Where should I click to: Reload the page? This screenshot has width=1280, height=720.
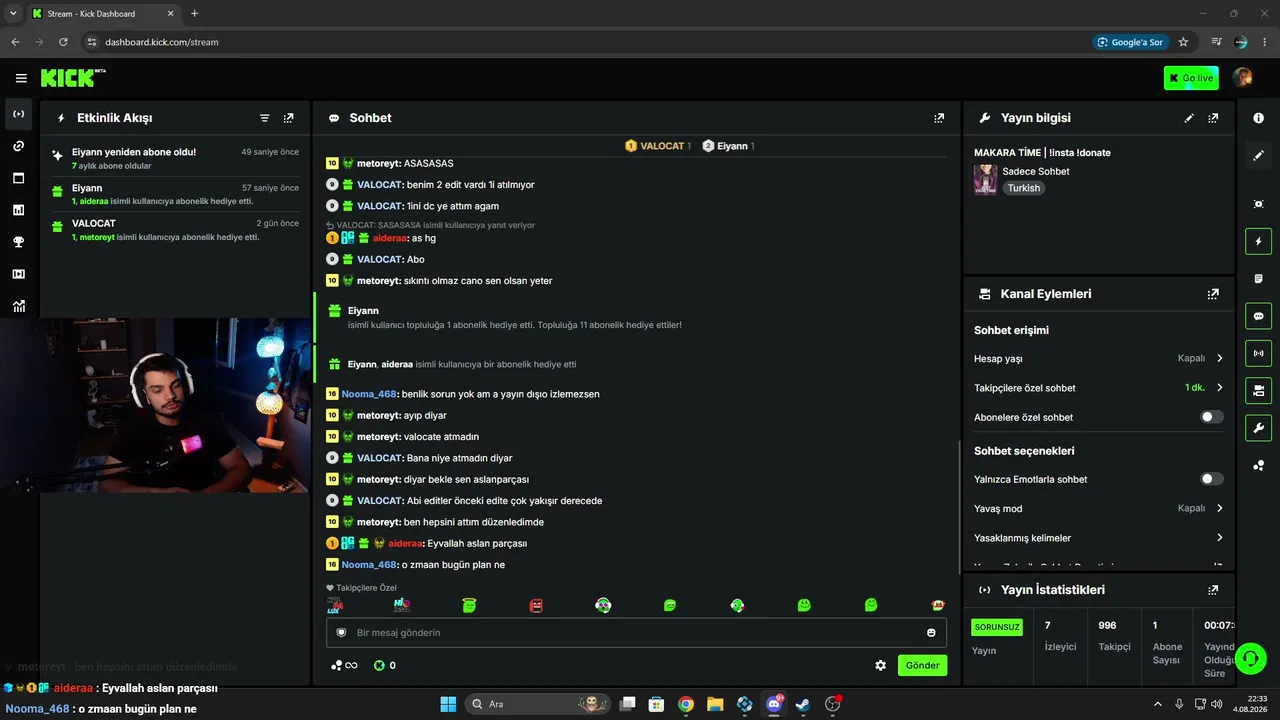point(63,42)
